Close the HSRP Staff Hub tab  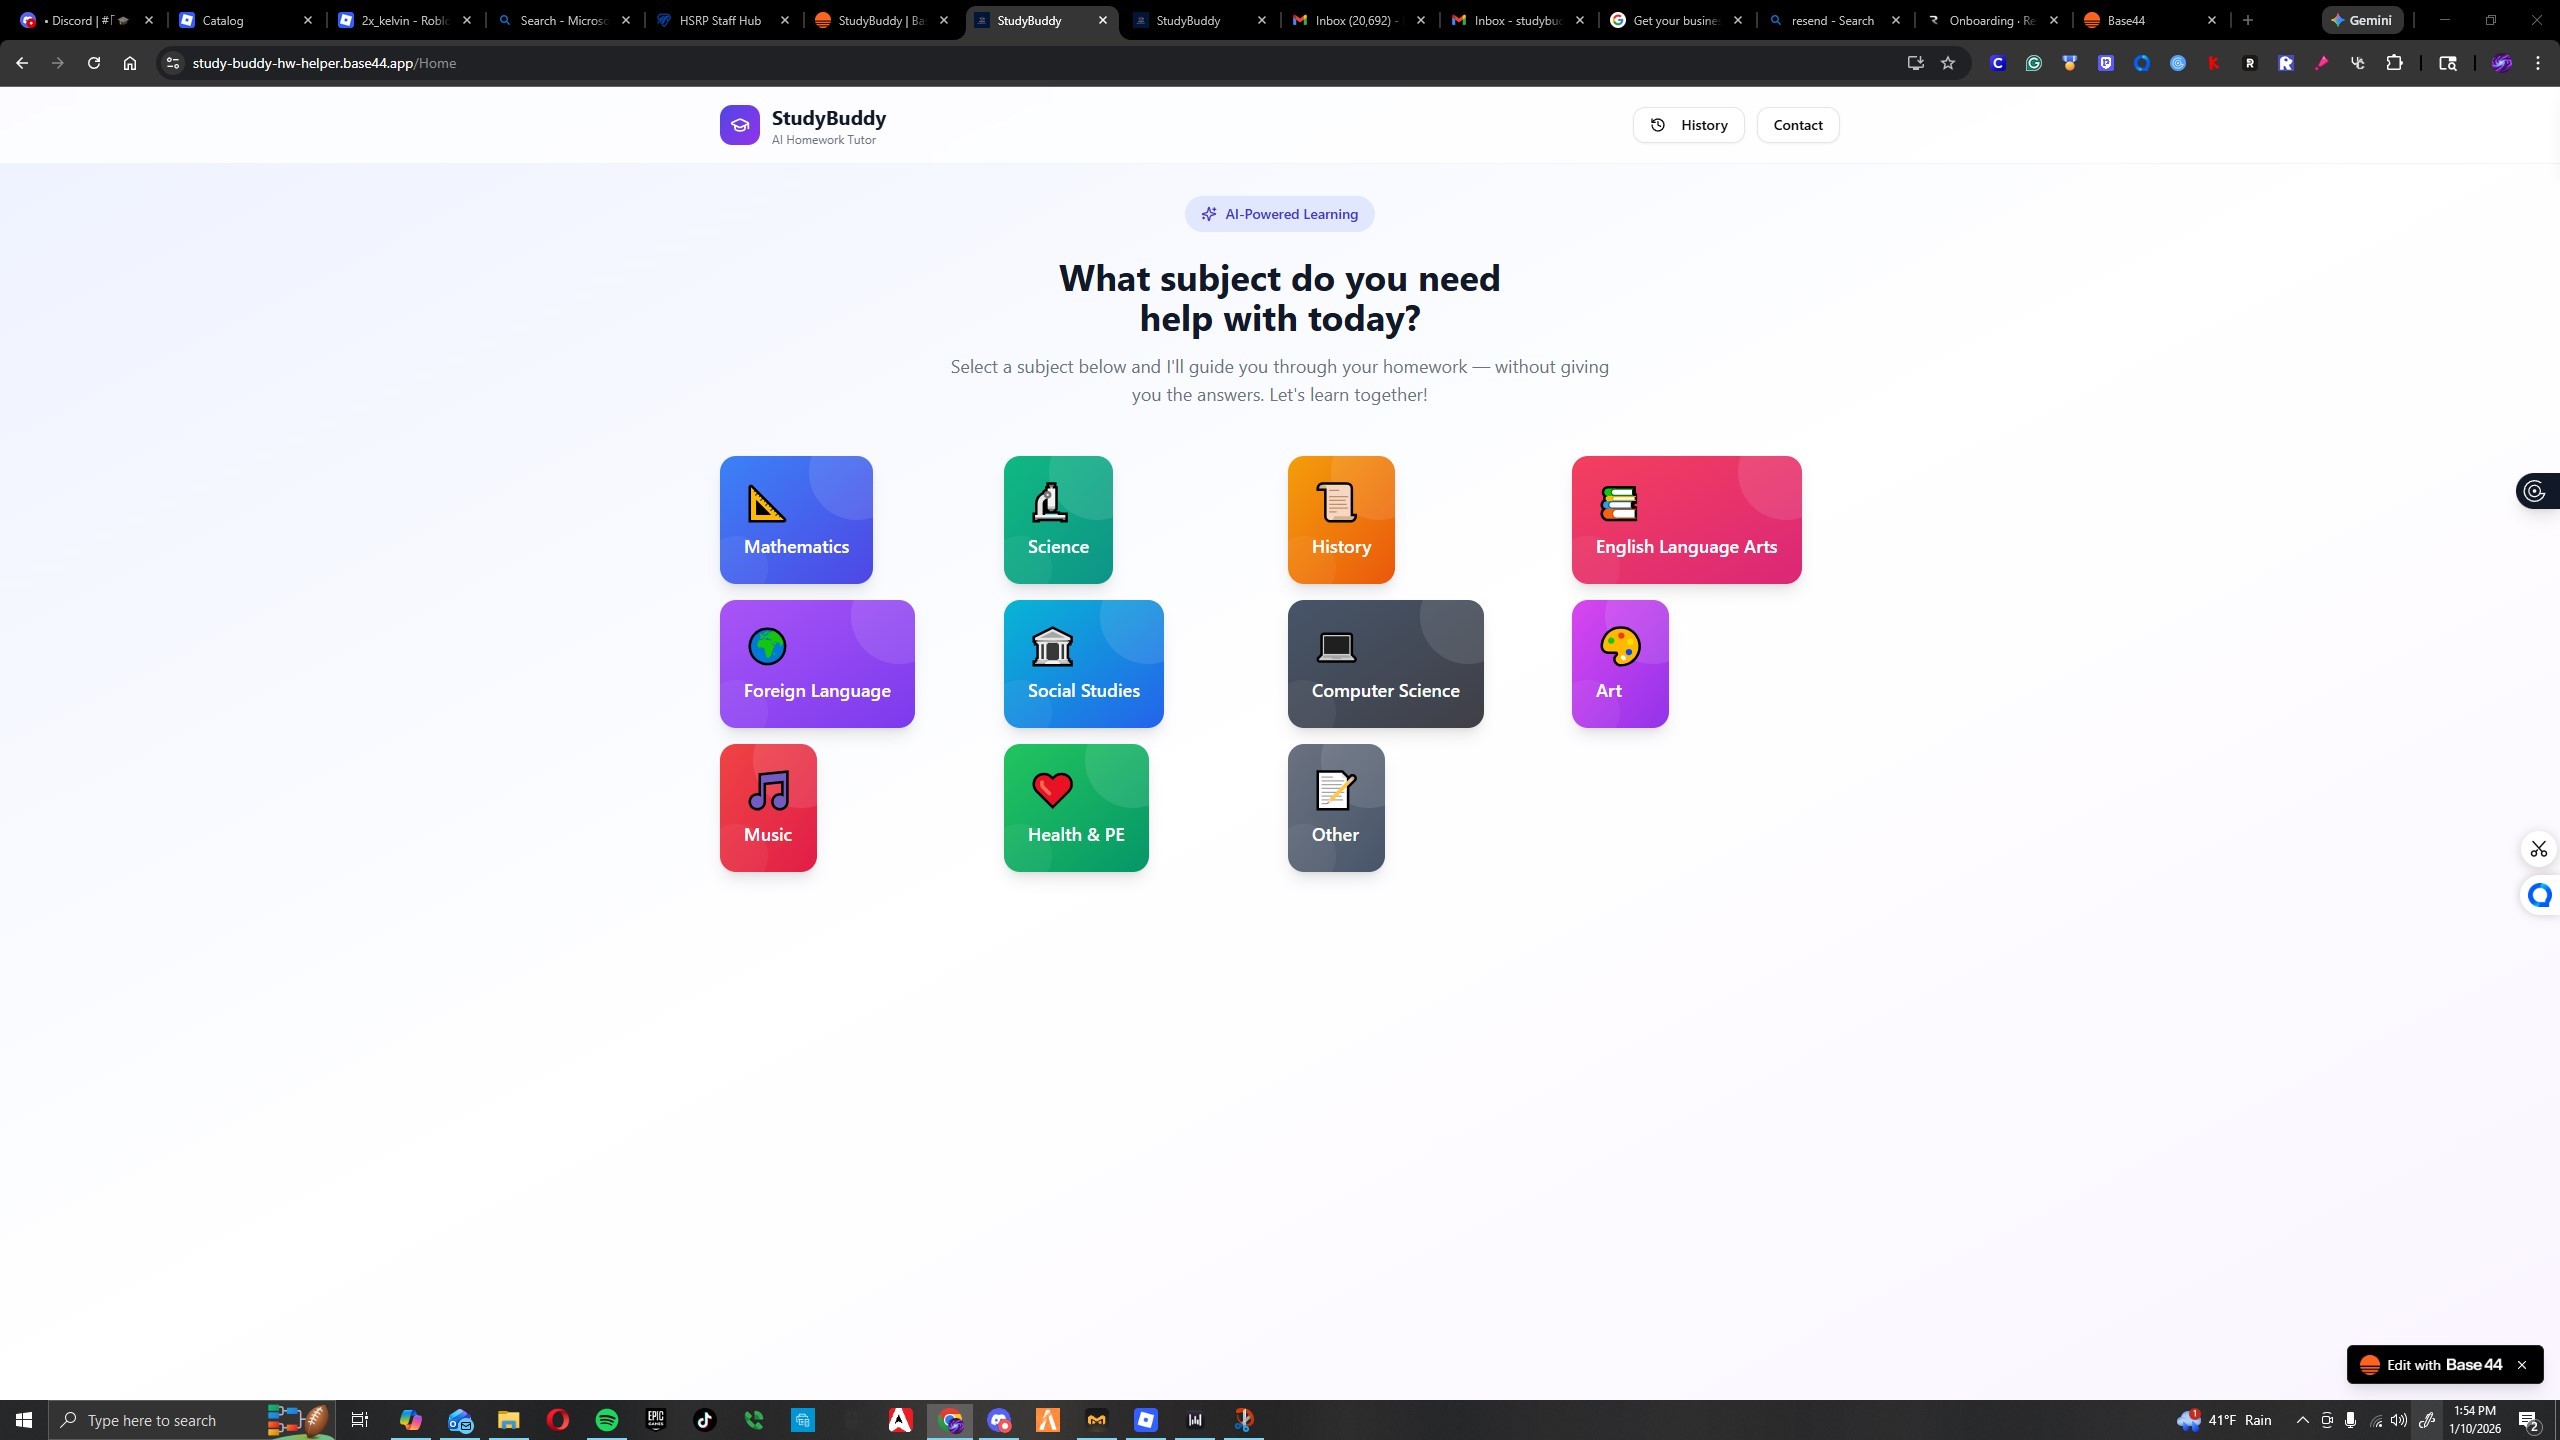pyautogui.click(x=785, y=20)
